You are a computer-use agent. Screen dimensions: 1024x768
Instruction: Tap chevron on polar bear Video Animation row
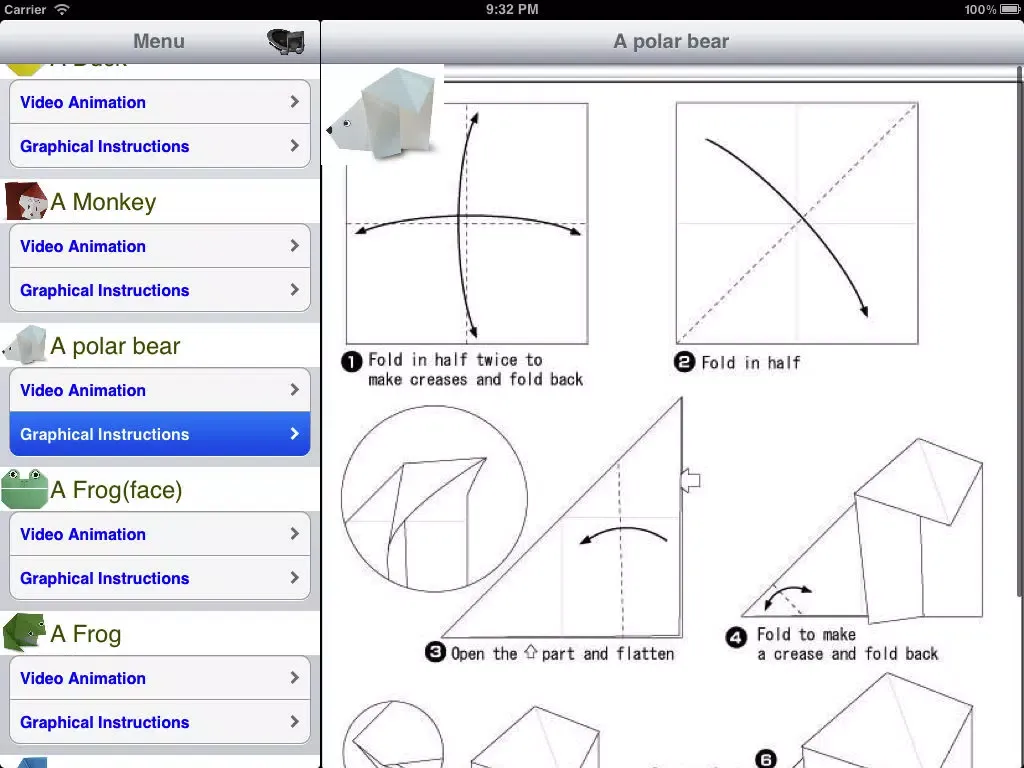coord(295,389)
